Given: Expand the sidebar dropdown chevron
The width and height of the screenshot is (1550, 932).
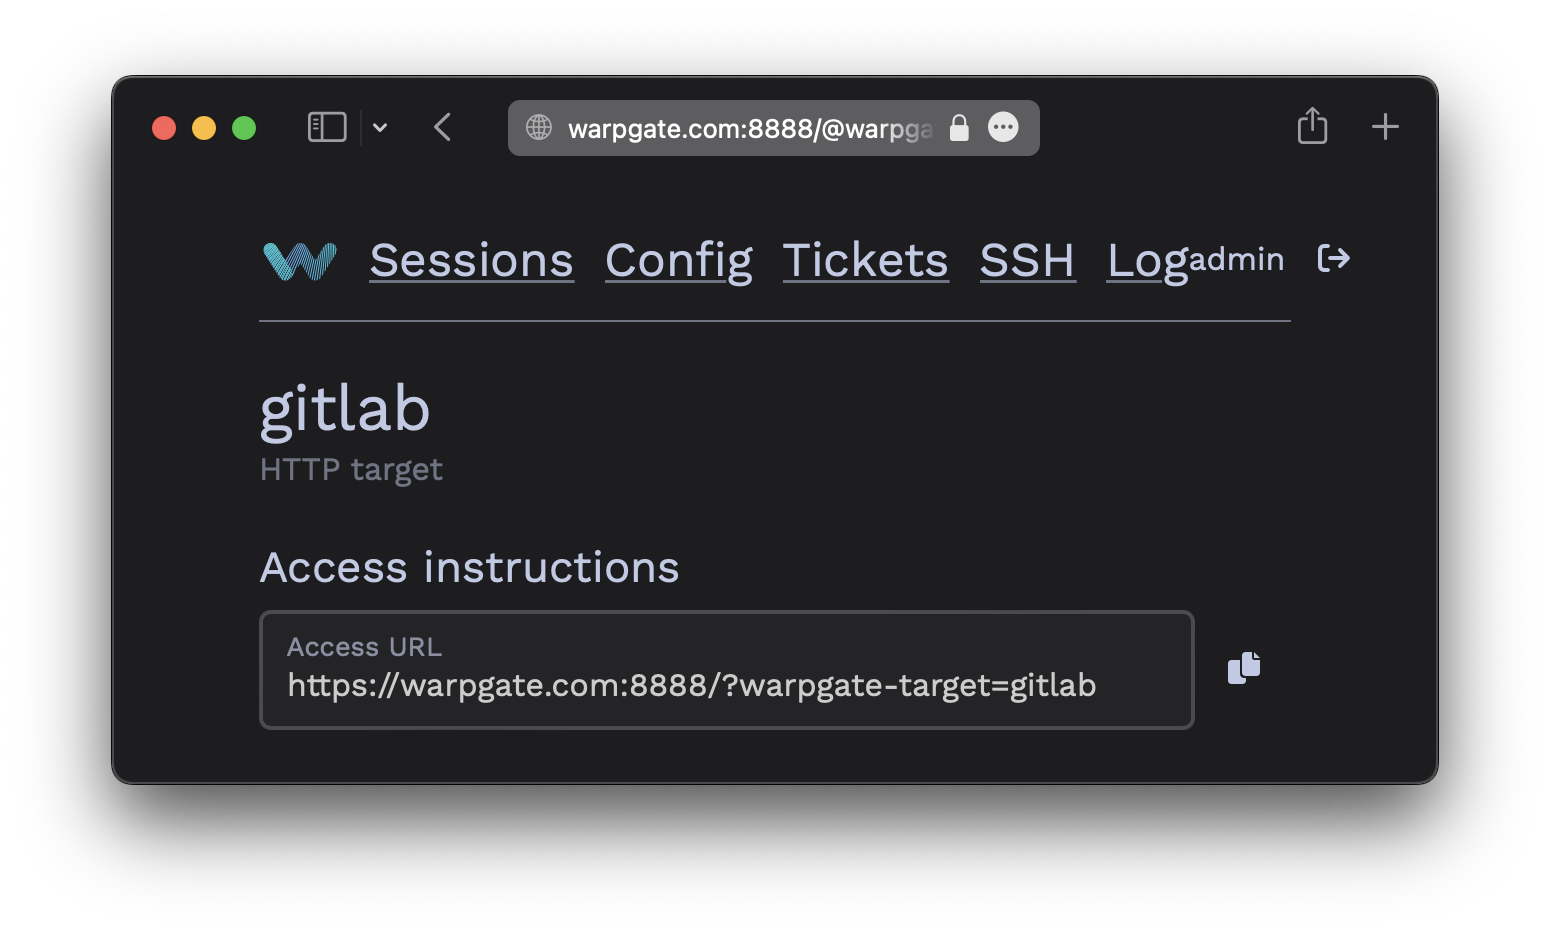Looking at the screenshot, I should pyautogui.click(x=380, y=127).
